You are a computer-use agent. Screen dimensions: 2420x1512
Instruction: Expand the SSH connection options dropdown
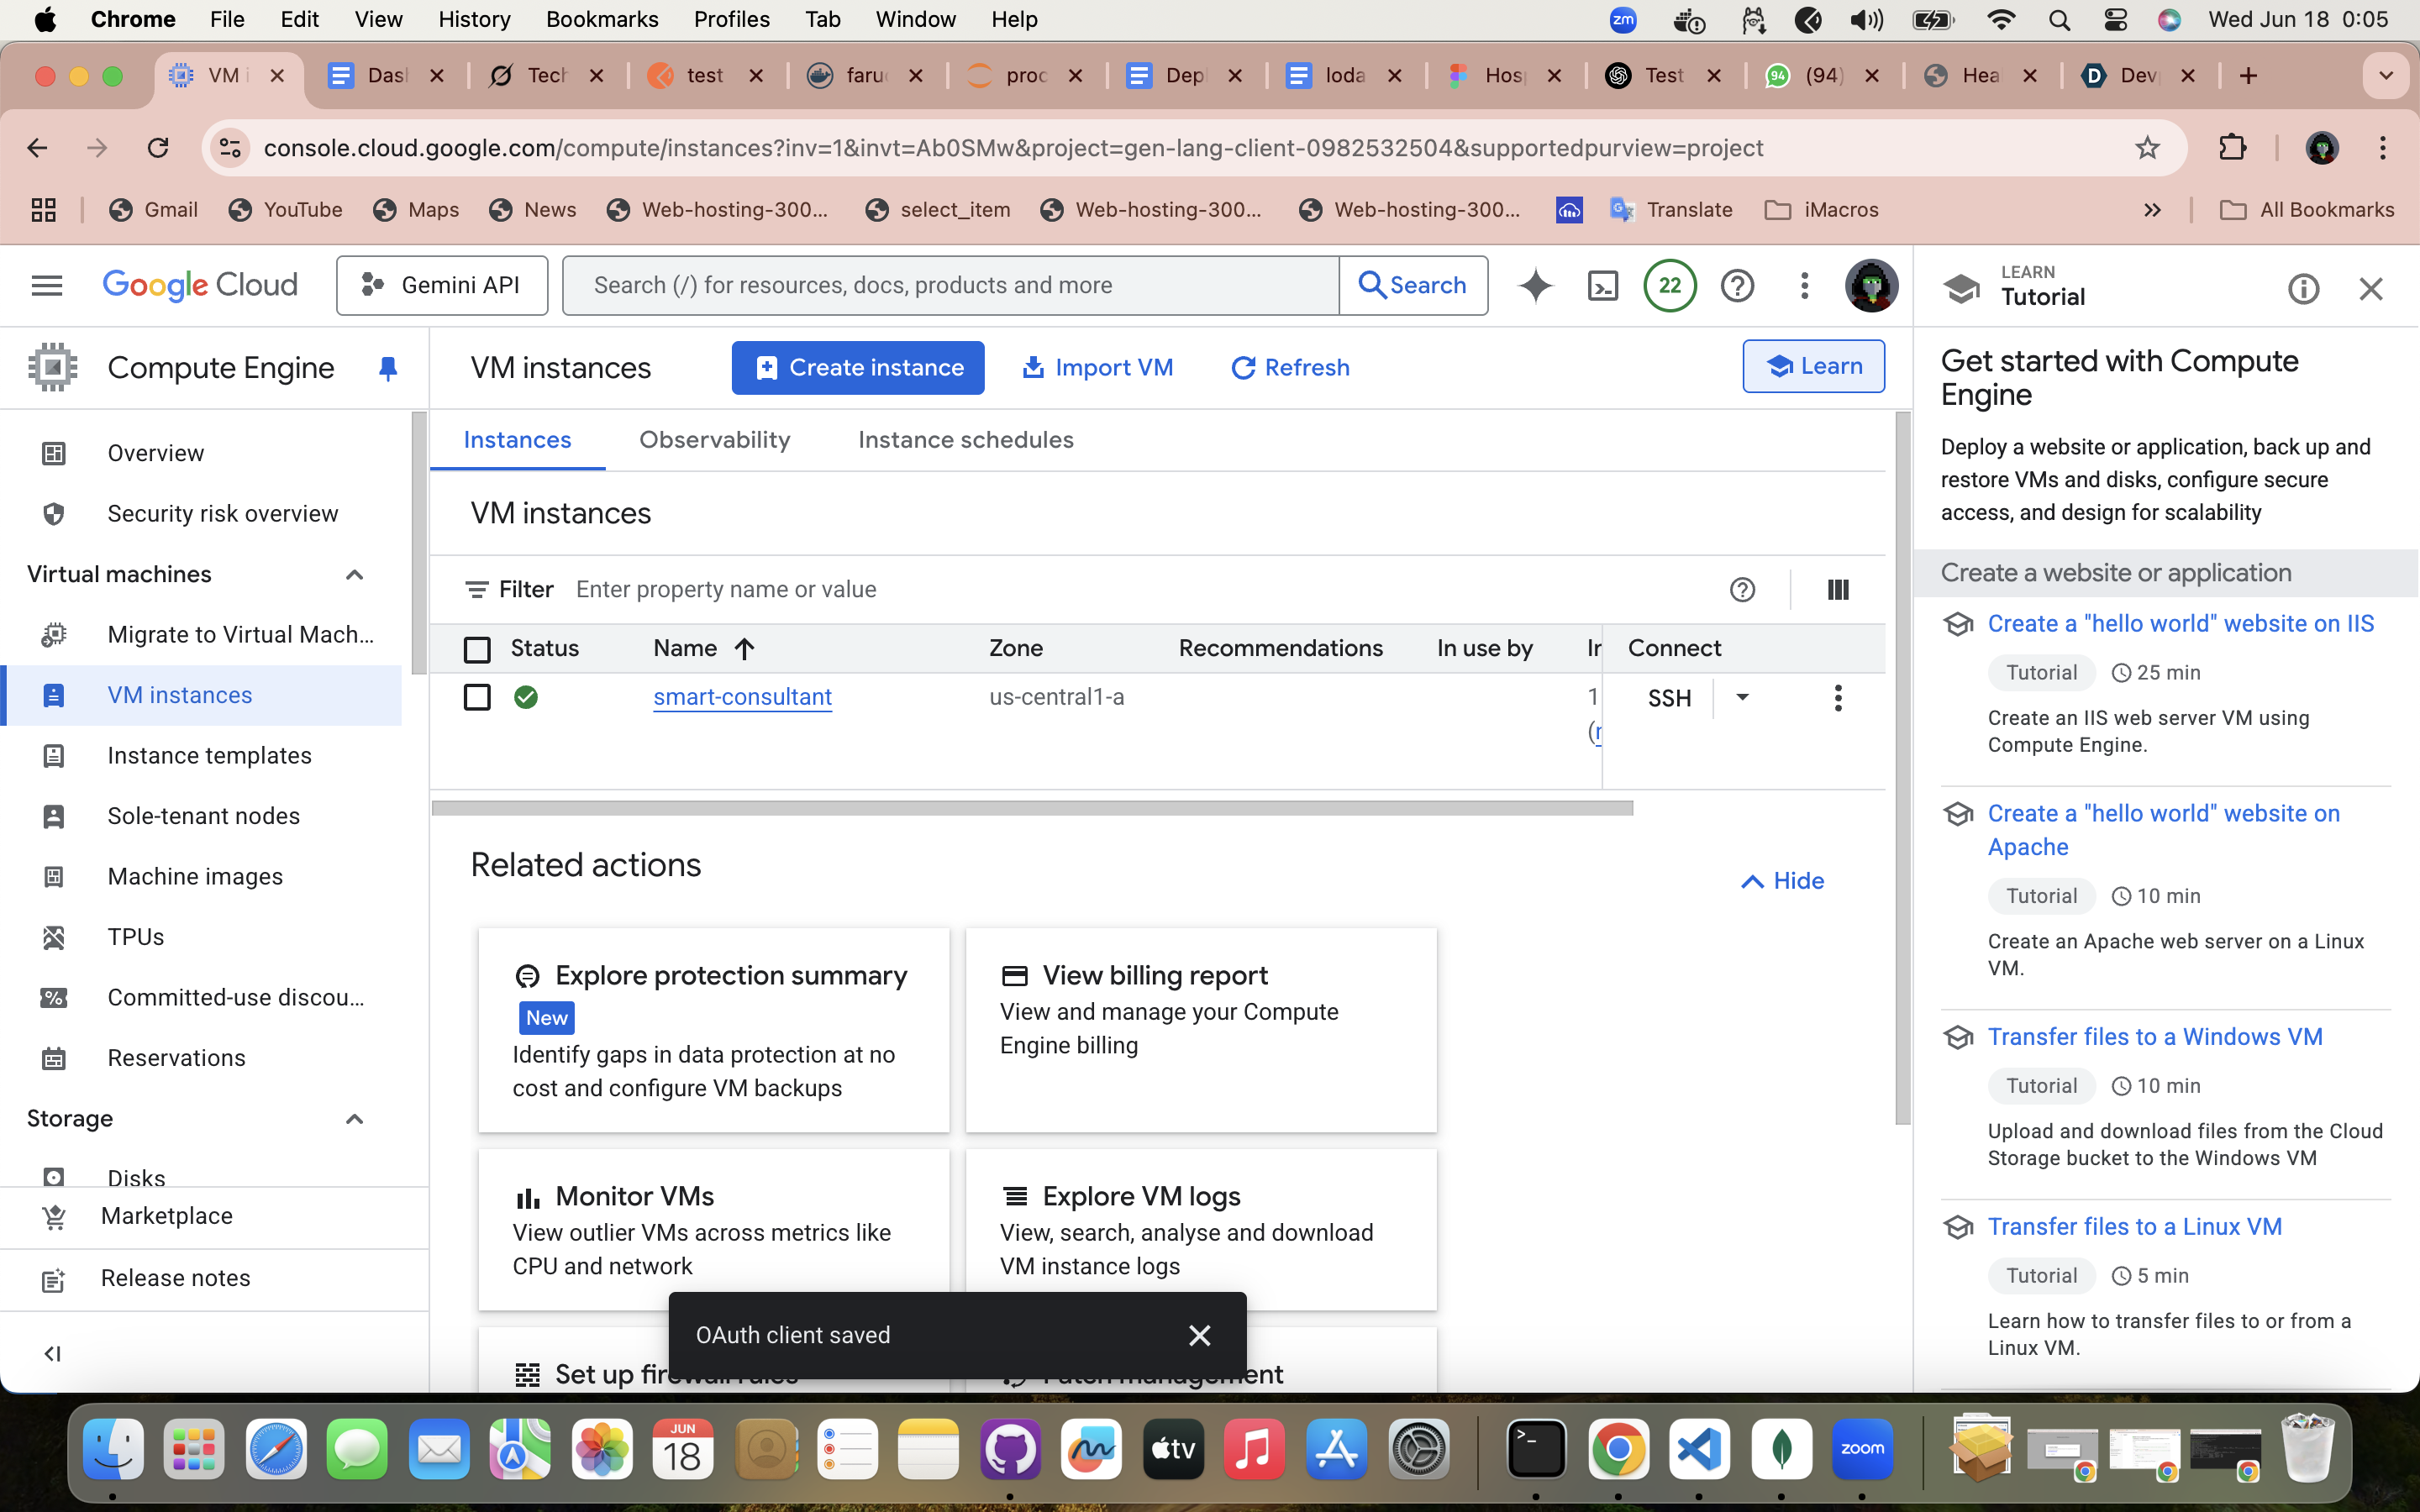1742,697
